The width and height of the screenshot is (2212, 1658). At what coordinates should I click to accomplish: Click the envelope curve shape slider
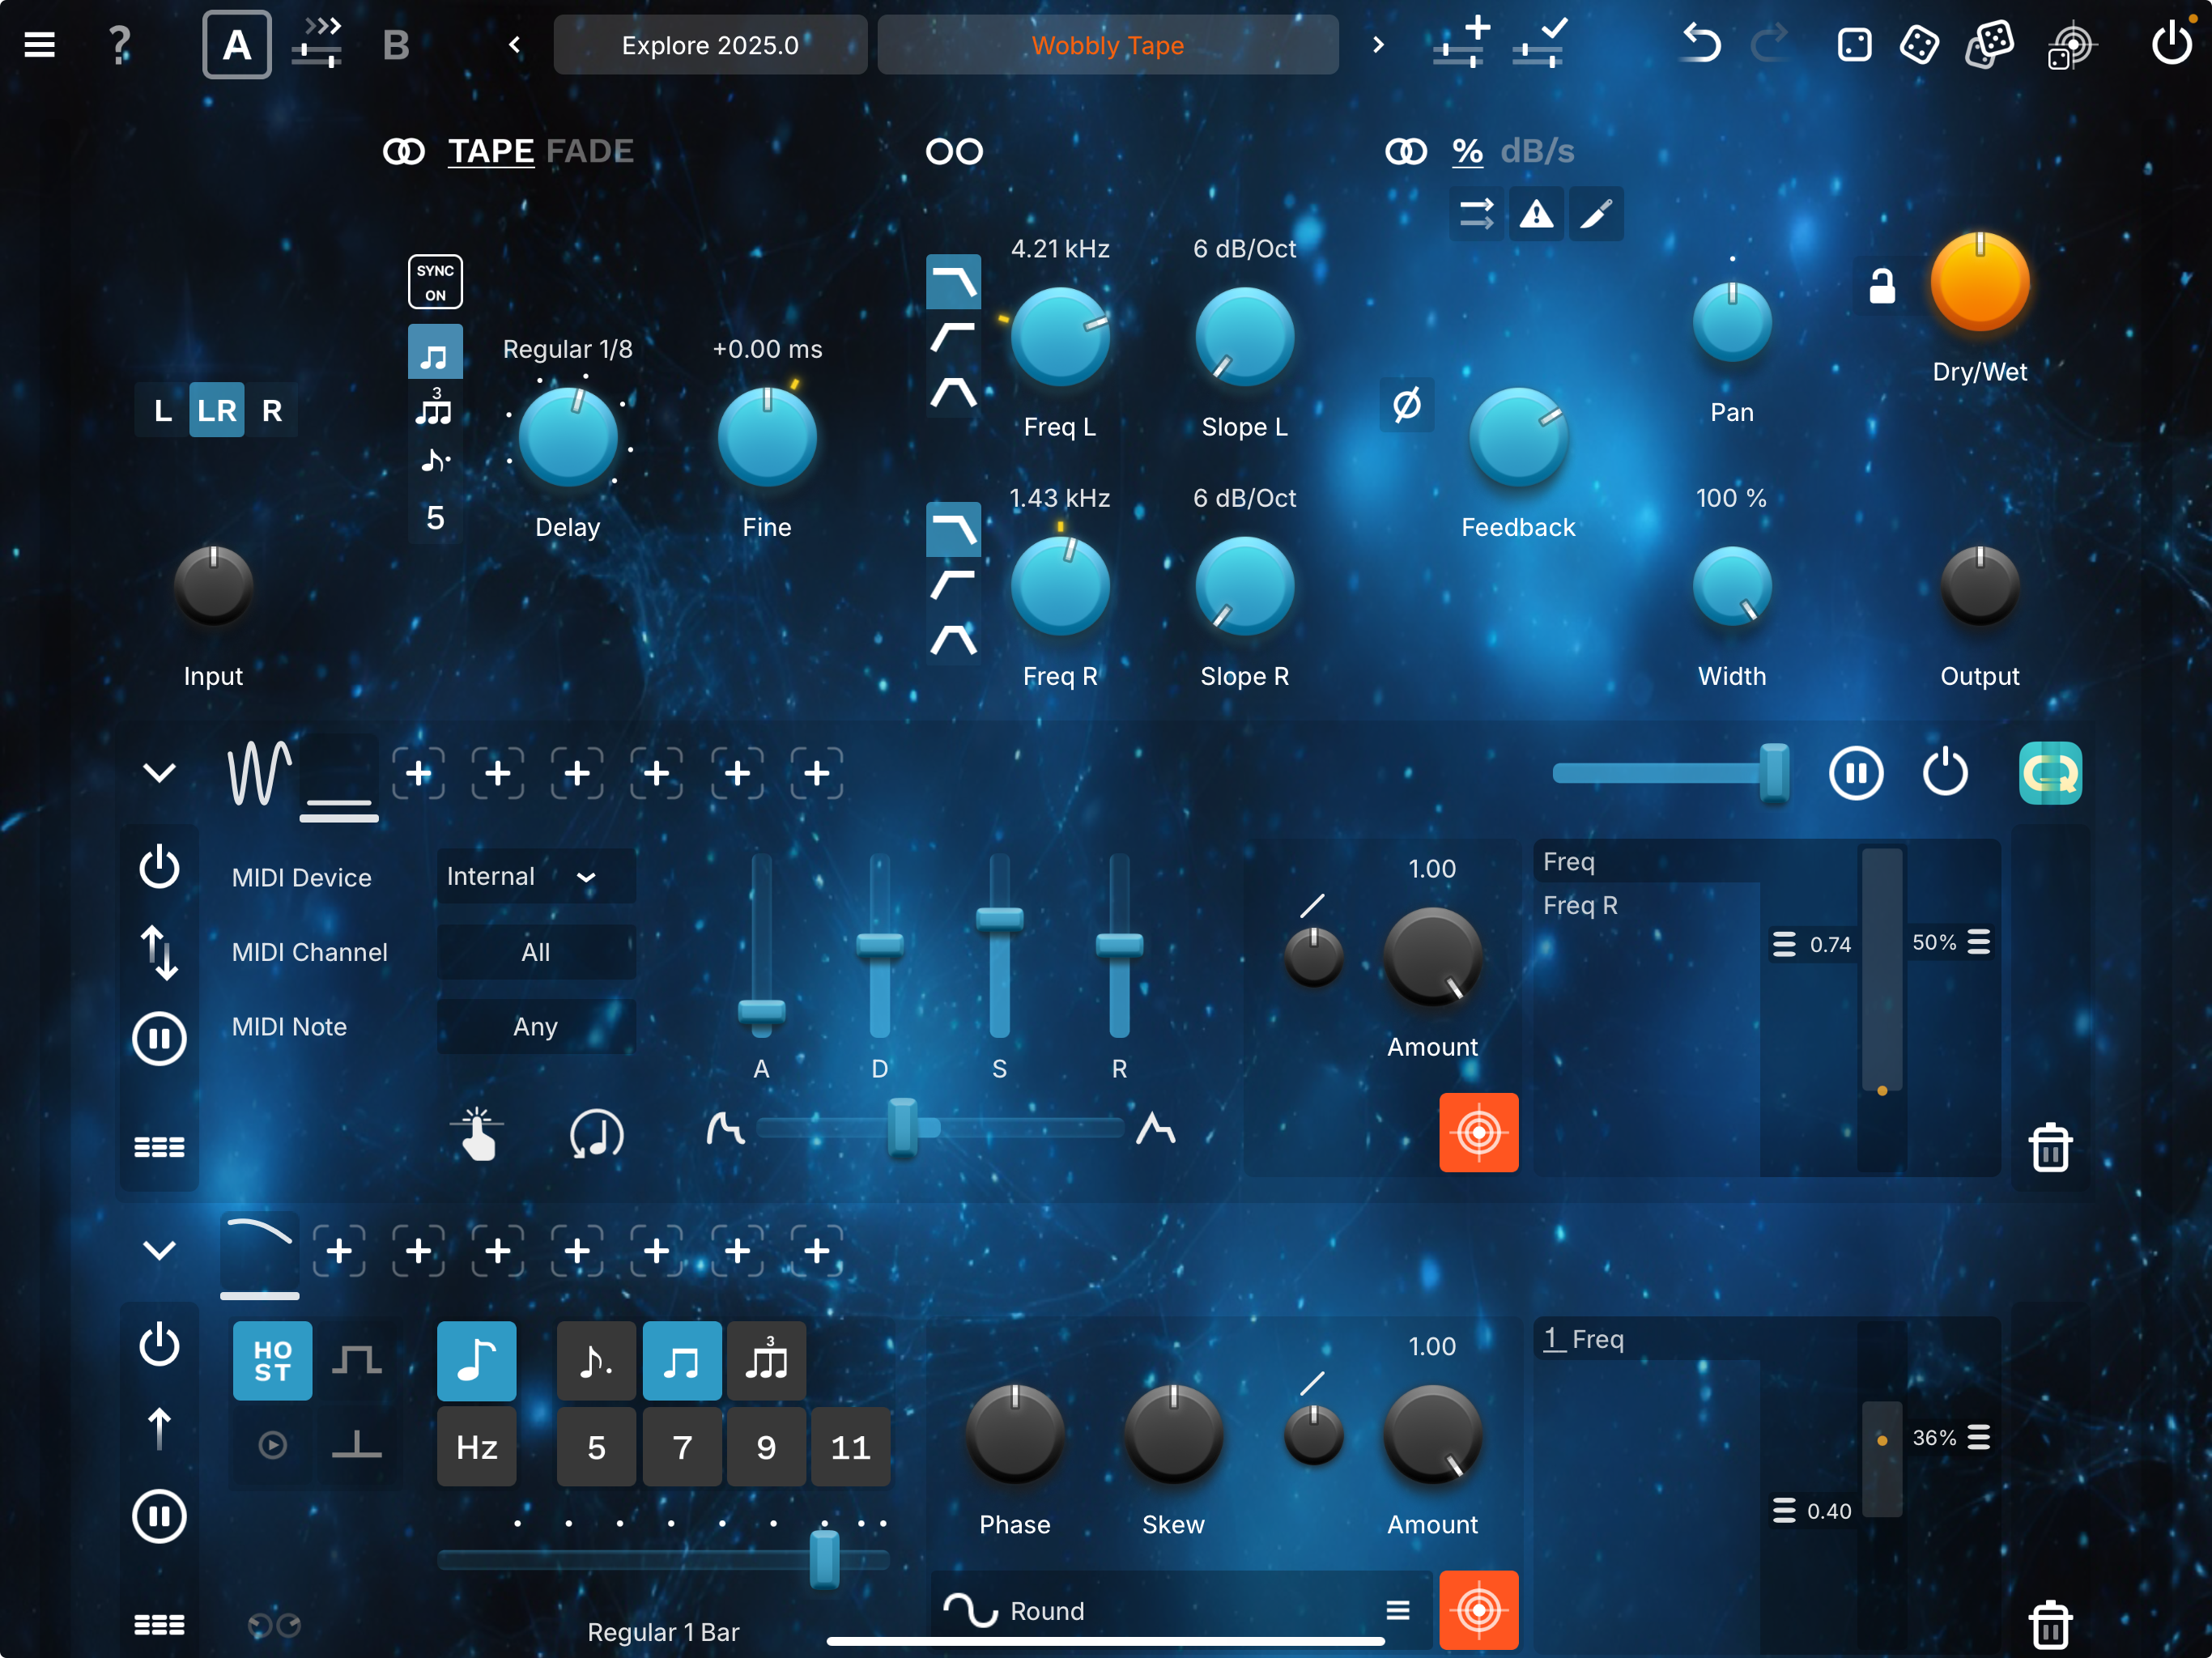tap(940, 1128)
